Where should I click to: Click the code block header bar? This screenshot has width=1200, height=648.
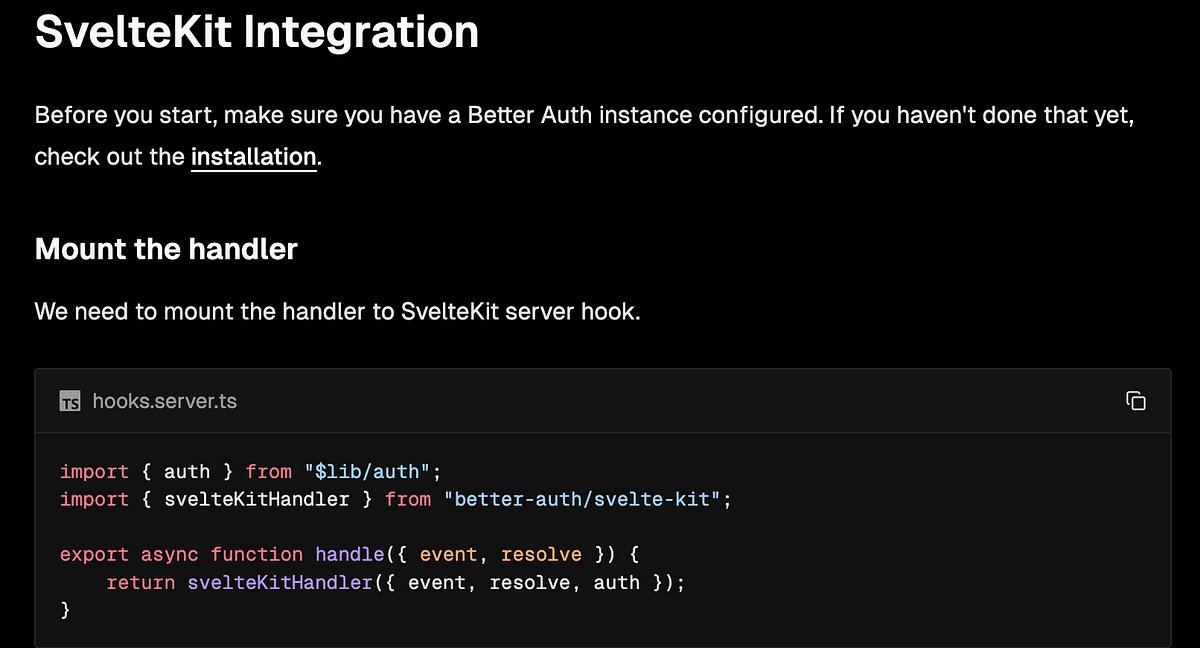pos(600,400)
